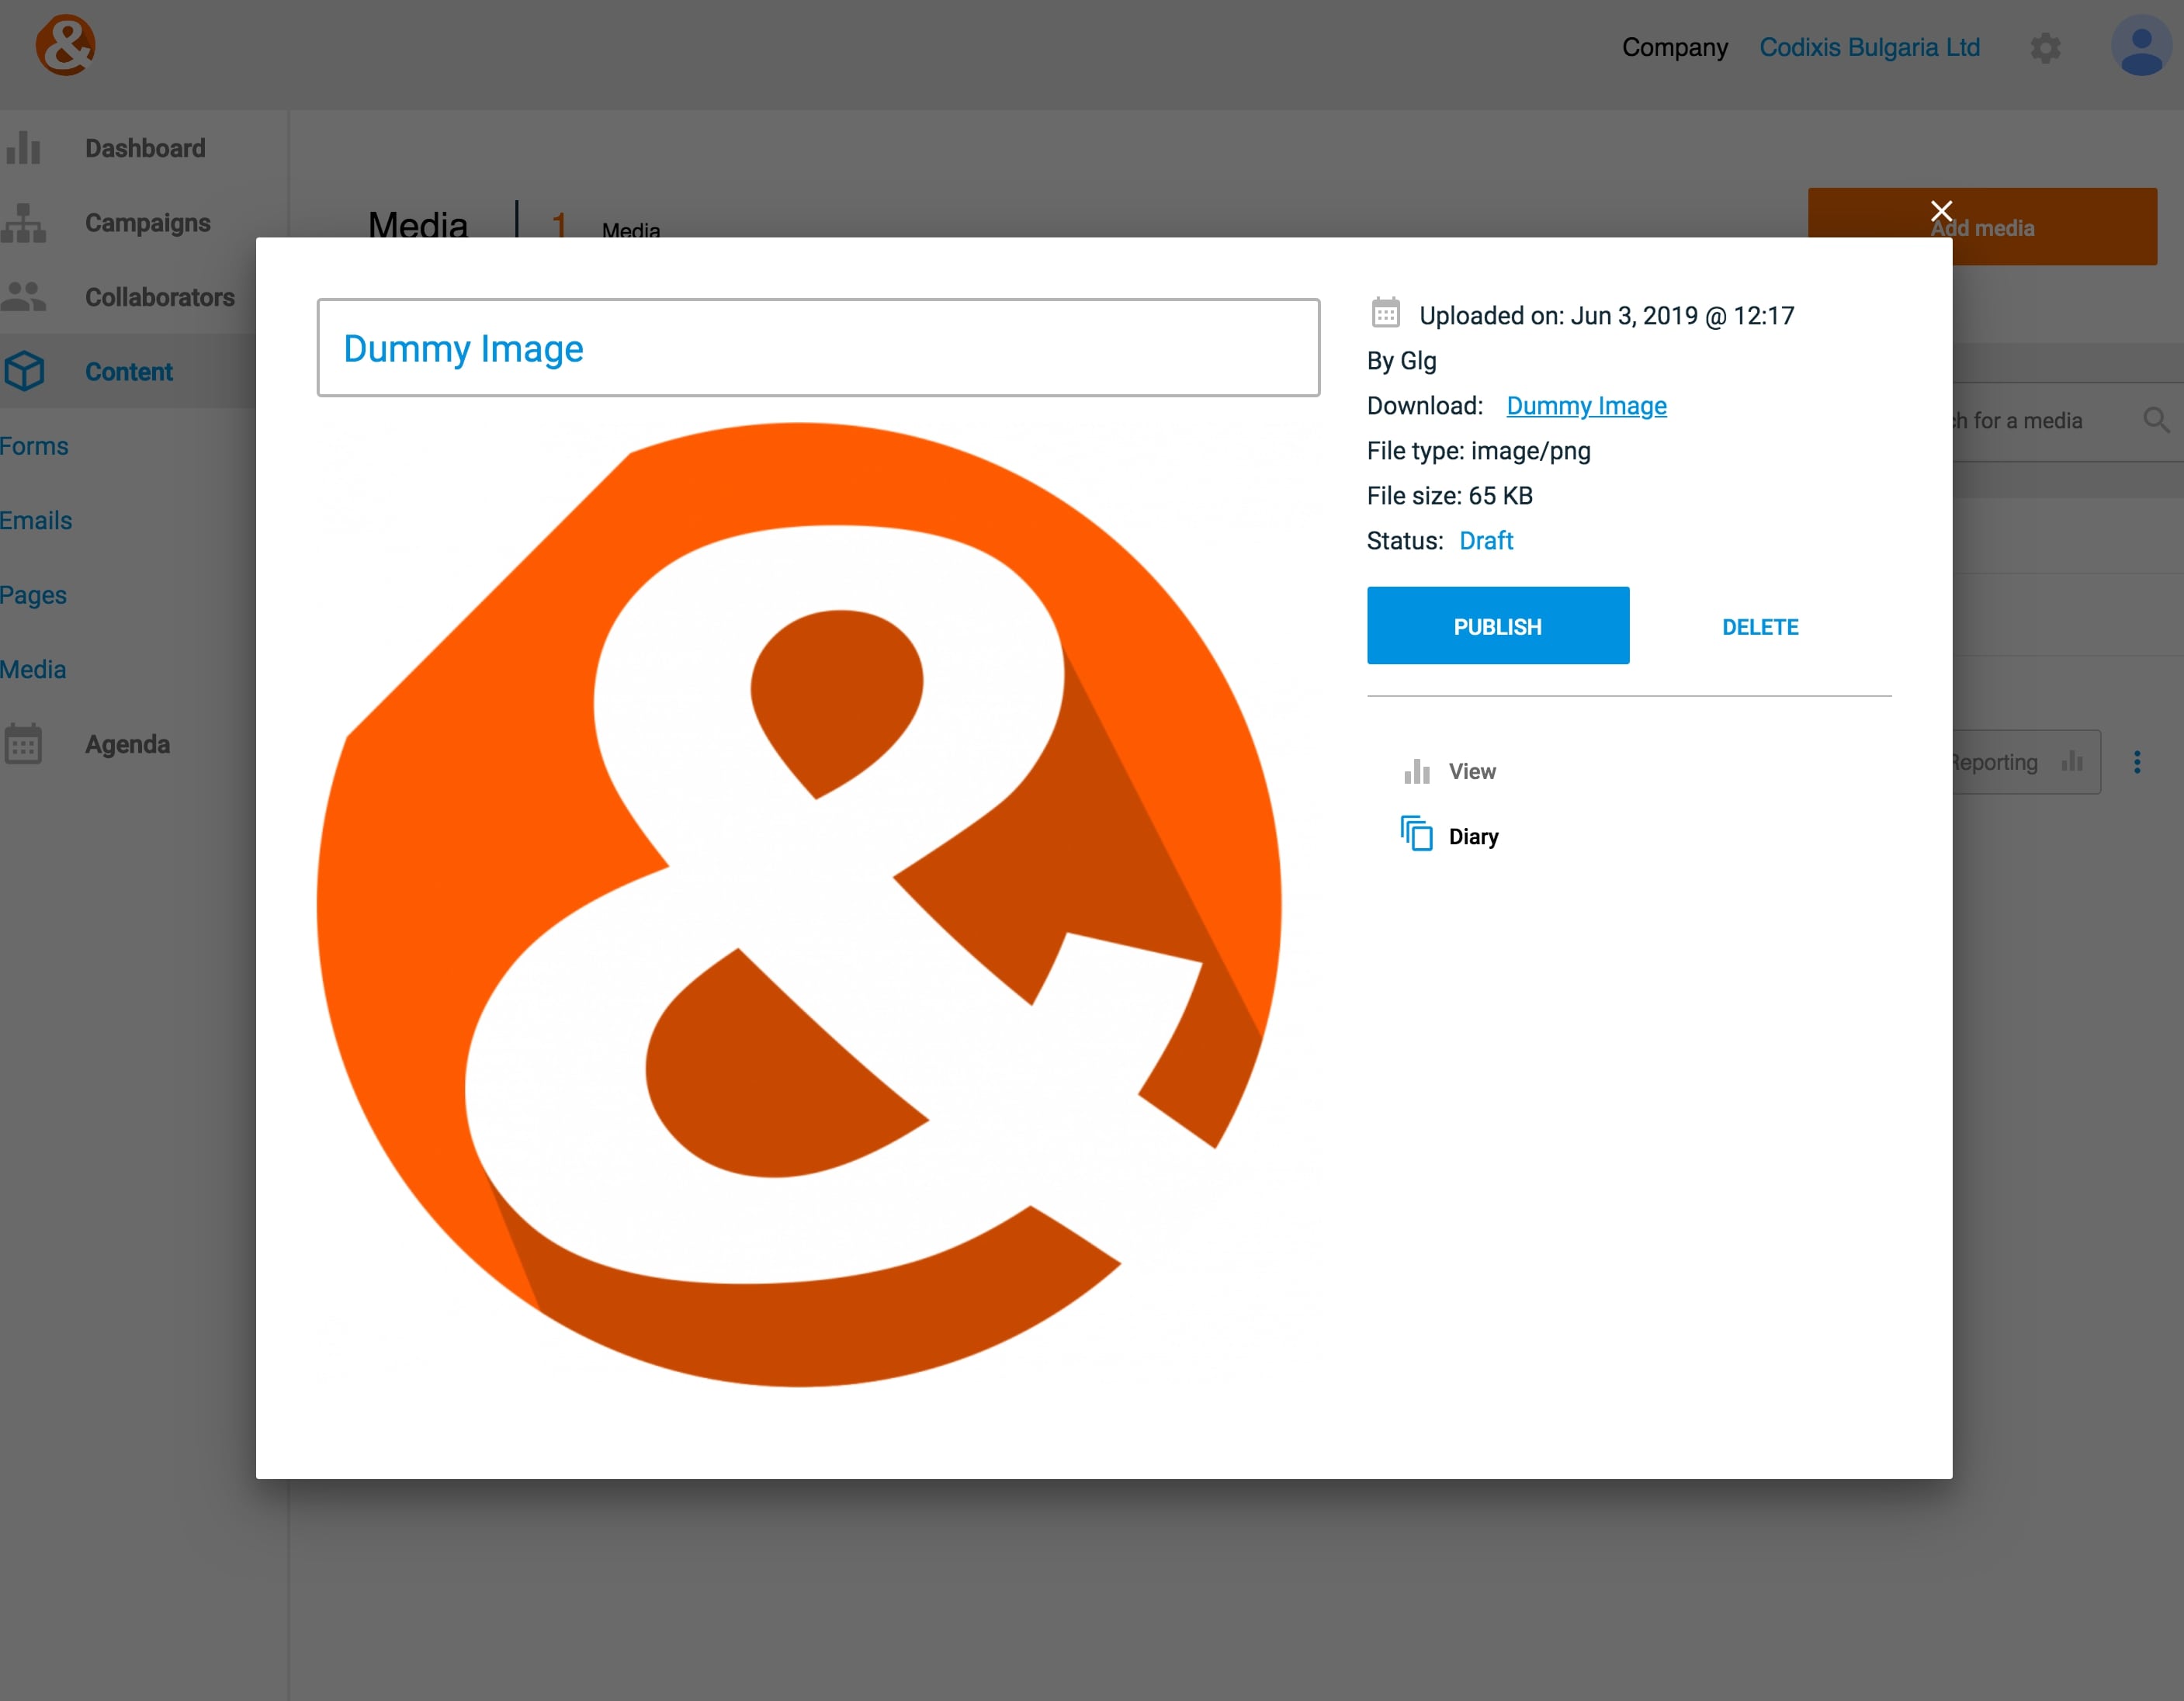Open Campaigns in the sidebar
The image size is (2184, 1701).
147,222
